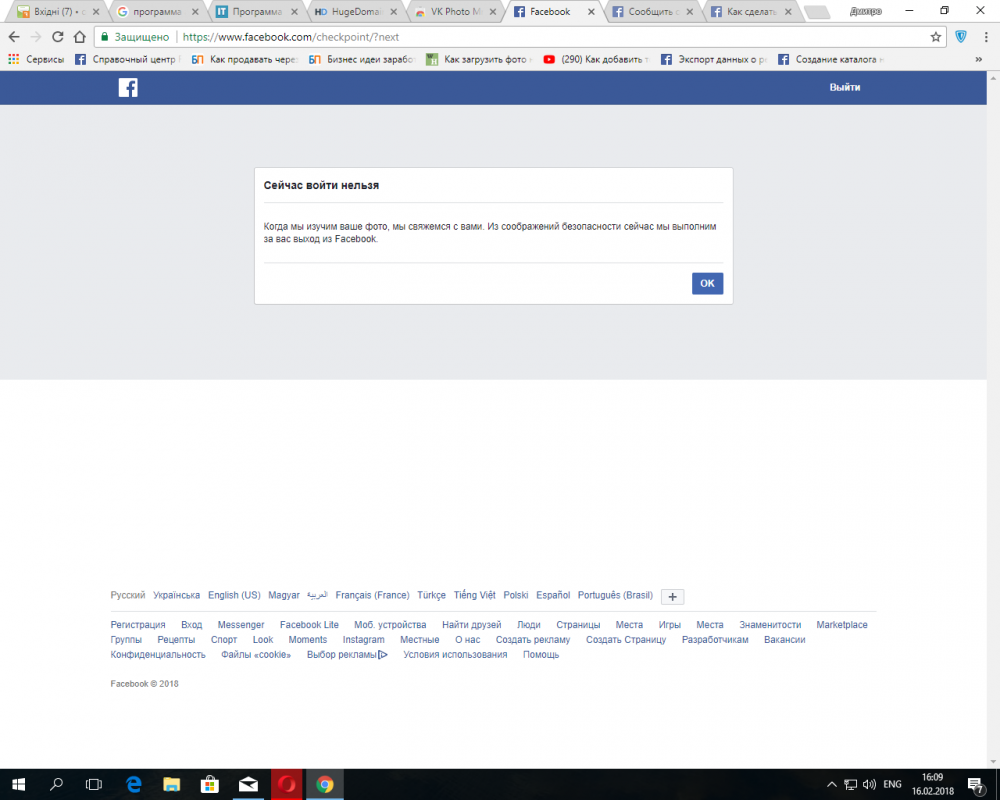The width and height of the screenshot is (1000, 800).
Task: Open Chrome's three-dot menu
Action: pyautogui.click(x=986, y=37)
